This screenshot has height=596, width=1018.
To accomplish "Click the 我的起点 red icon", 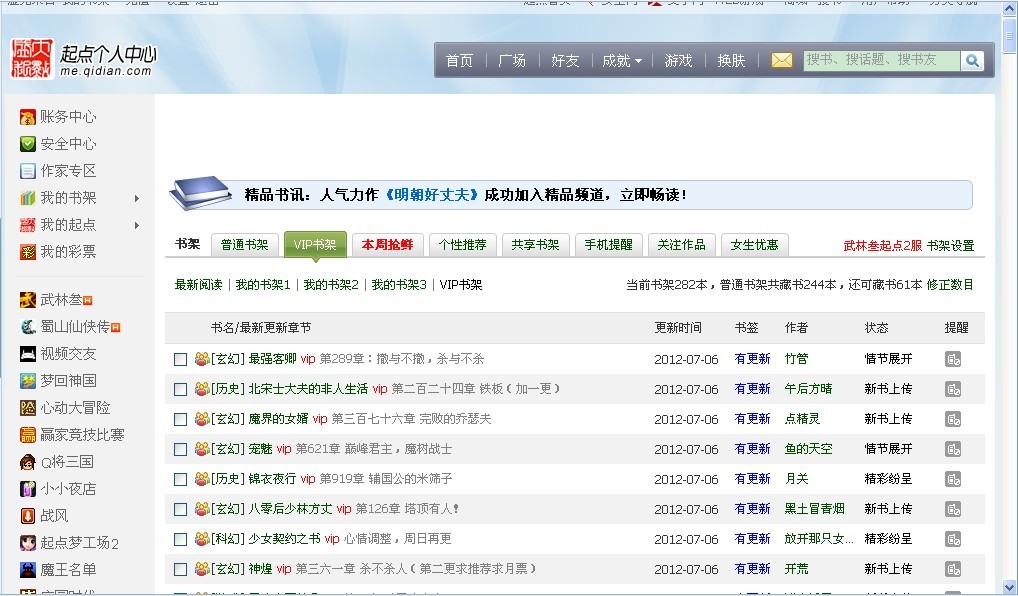I will point(27,225).
